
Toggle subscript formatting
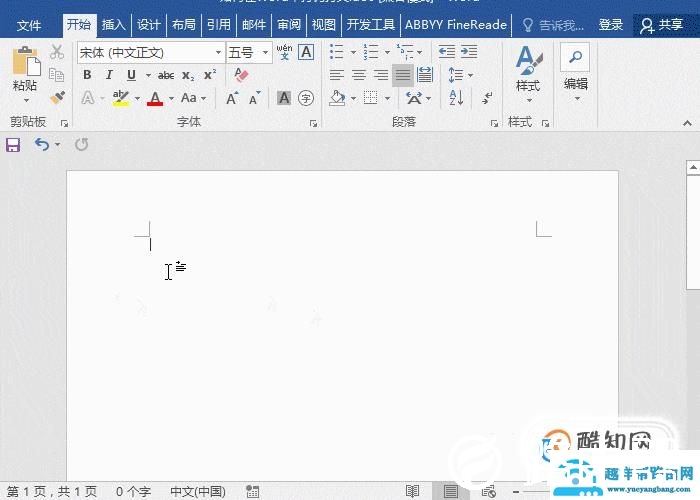point(188,75)
